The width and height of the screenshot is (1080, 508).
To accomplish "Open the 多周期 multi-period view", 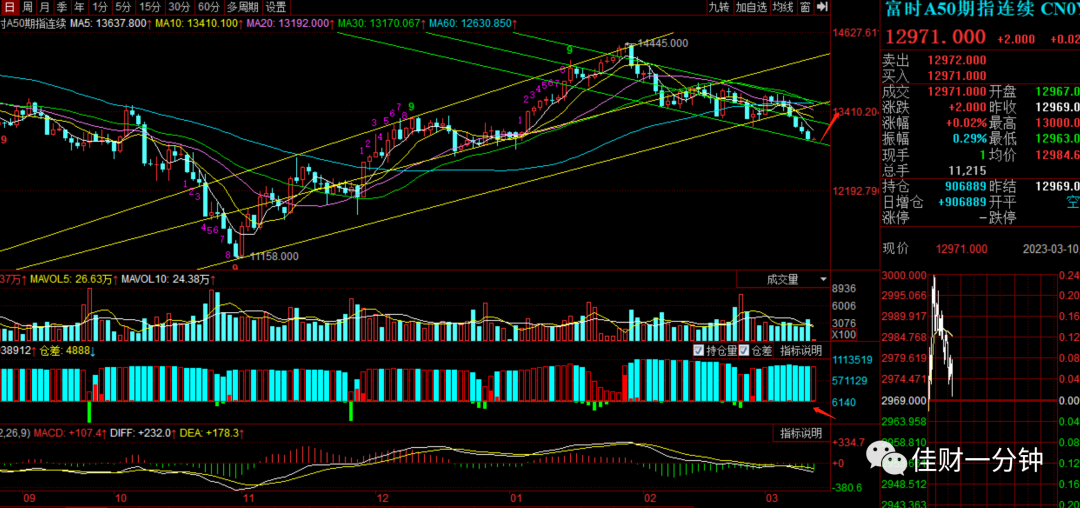I will click(242, 7).
